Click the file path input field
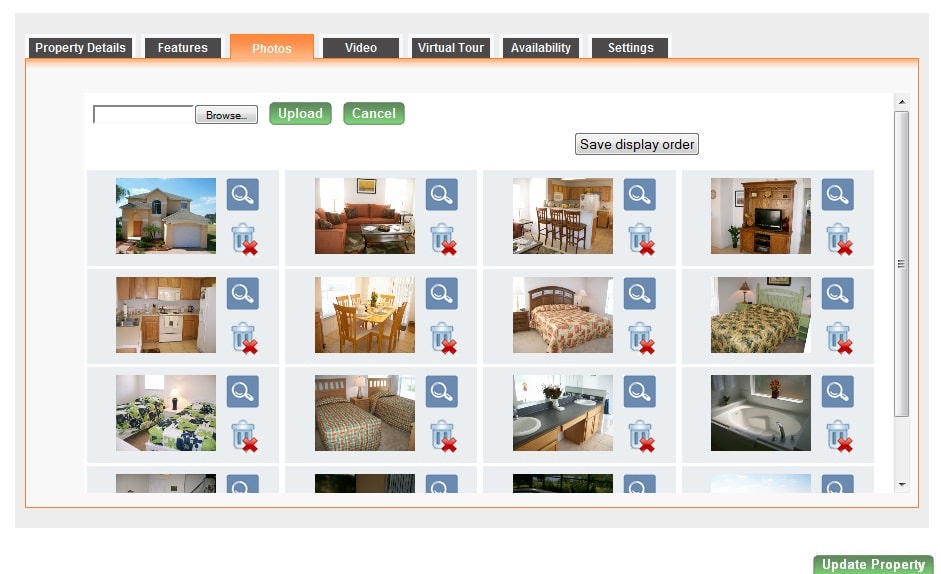This screenshot has width=941, height=574. [x=143, y=114]
